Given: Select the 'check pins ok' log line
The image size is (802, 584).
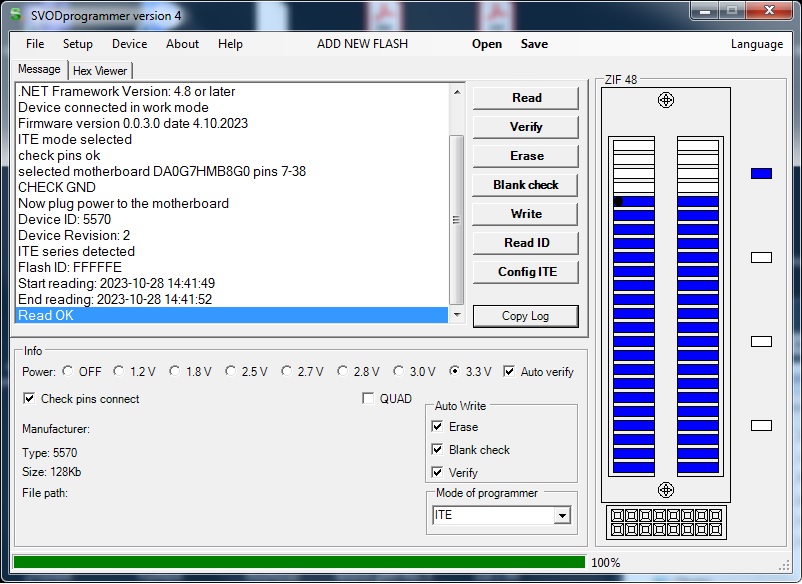Looking at the screenshot, I should click(232, 155).
